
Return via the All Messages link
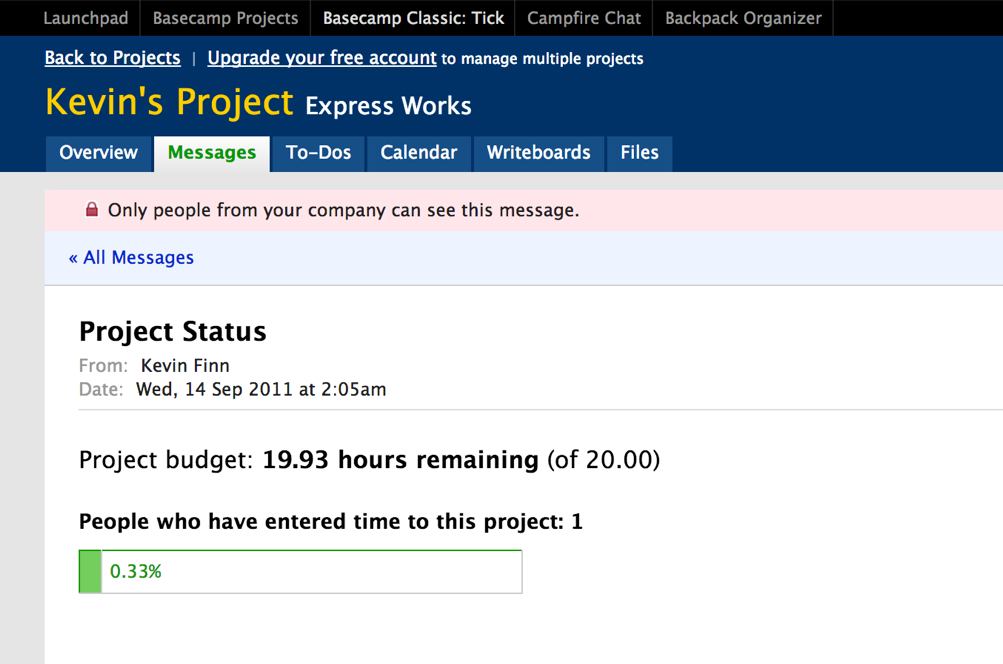[x=131, y=257]
